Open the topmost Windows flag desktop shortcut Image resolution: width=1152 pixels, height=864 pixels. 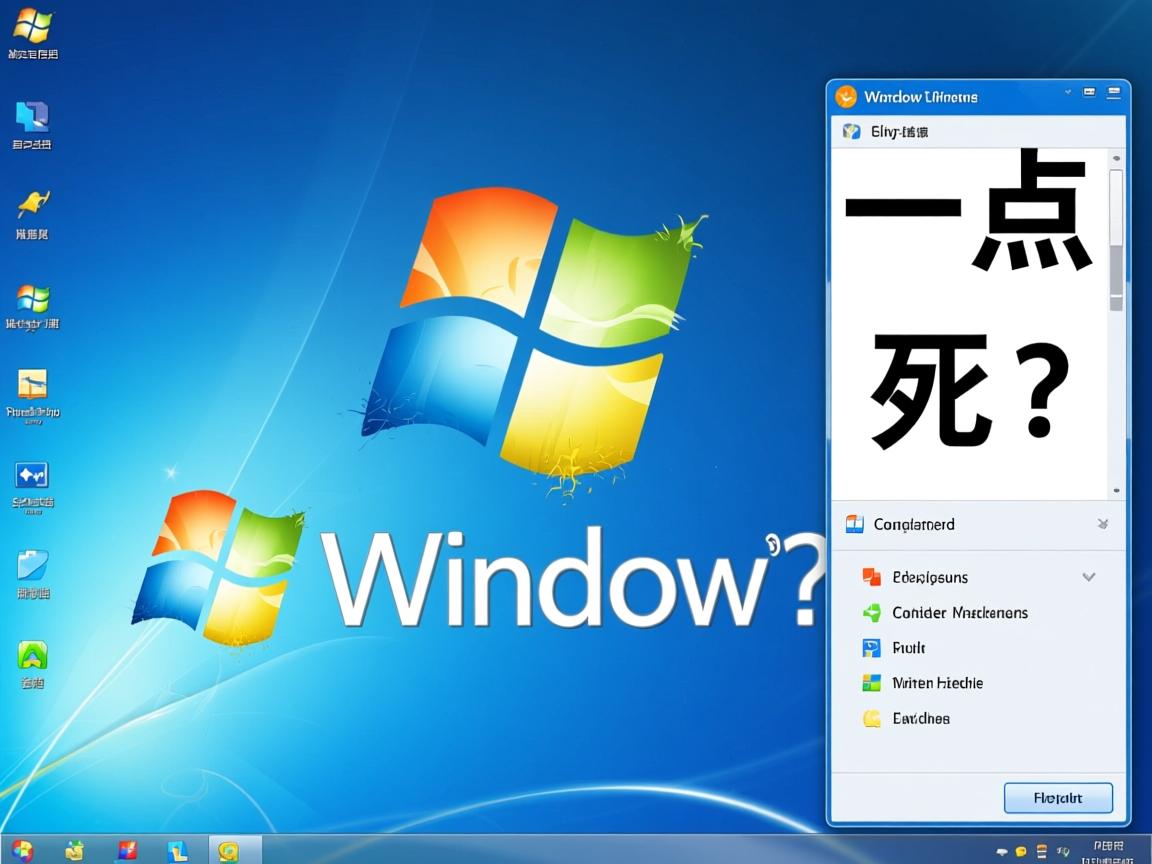point(33,25)
